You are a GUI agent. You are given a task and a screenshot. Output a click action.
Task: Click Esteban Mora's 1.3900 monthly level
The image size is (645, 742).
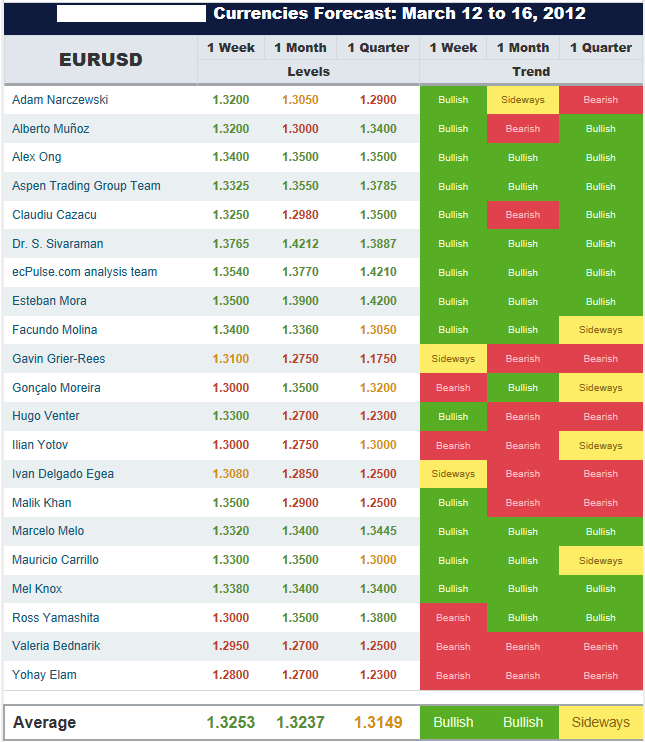pos(300,301)
